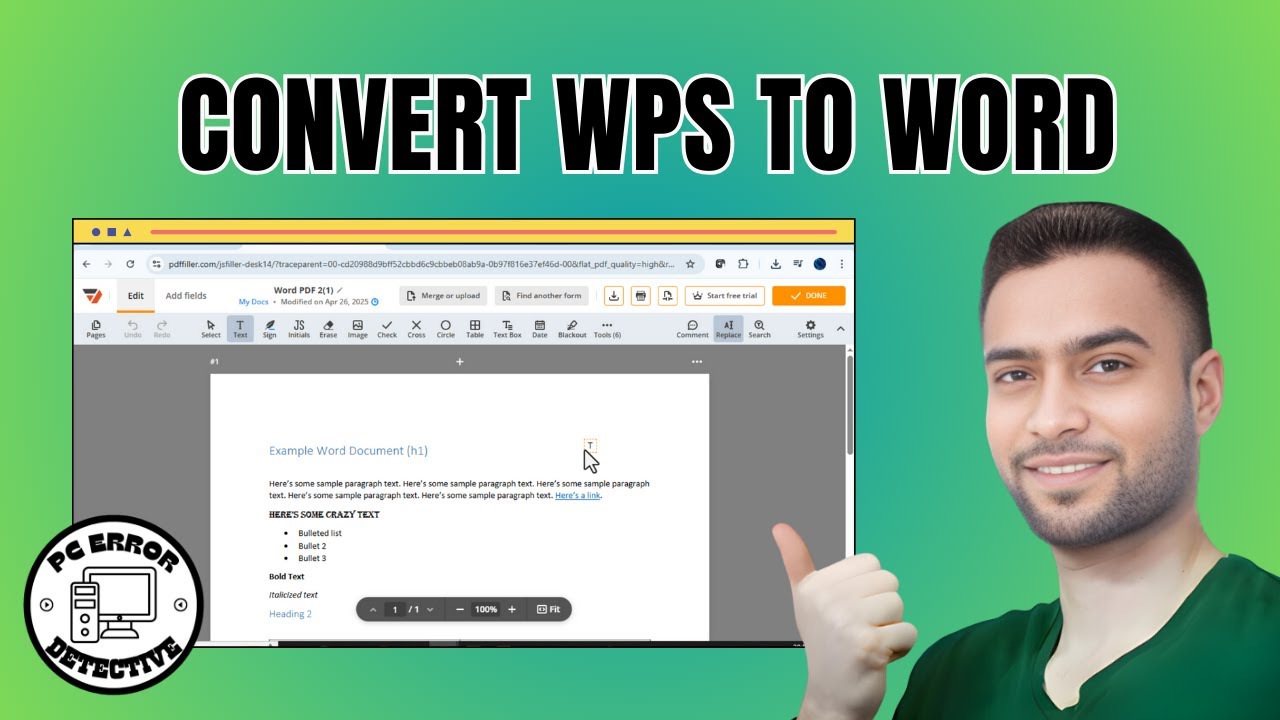Open the Pages panel
Screen dimensions: 1280x720
96,329
